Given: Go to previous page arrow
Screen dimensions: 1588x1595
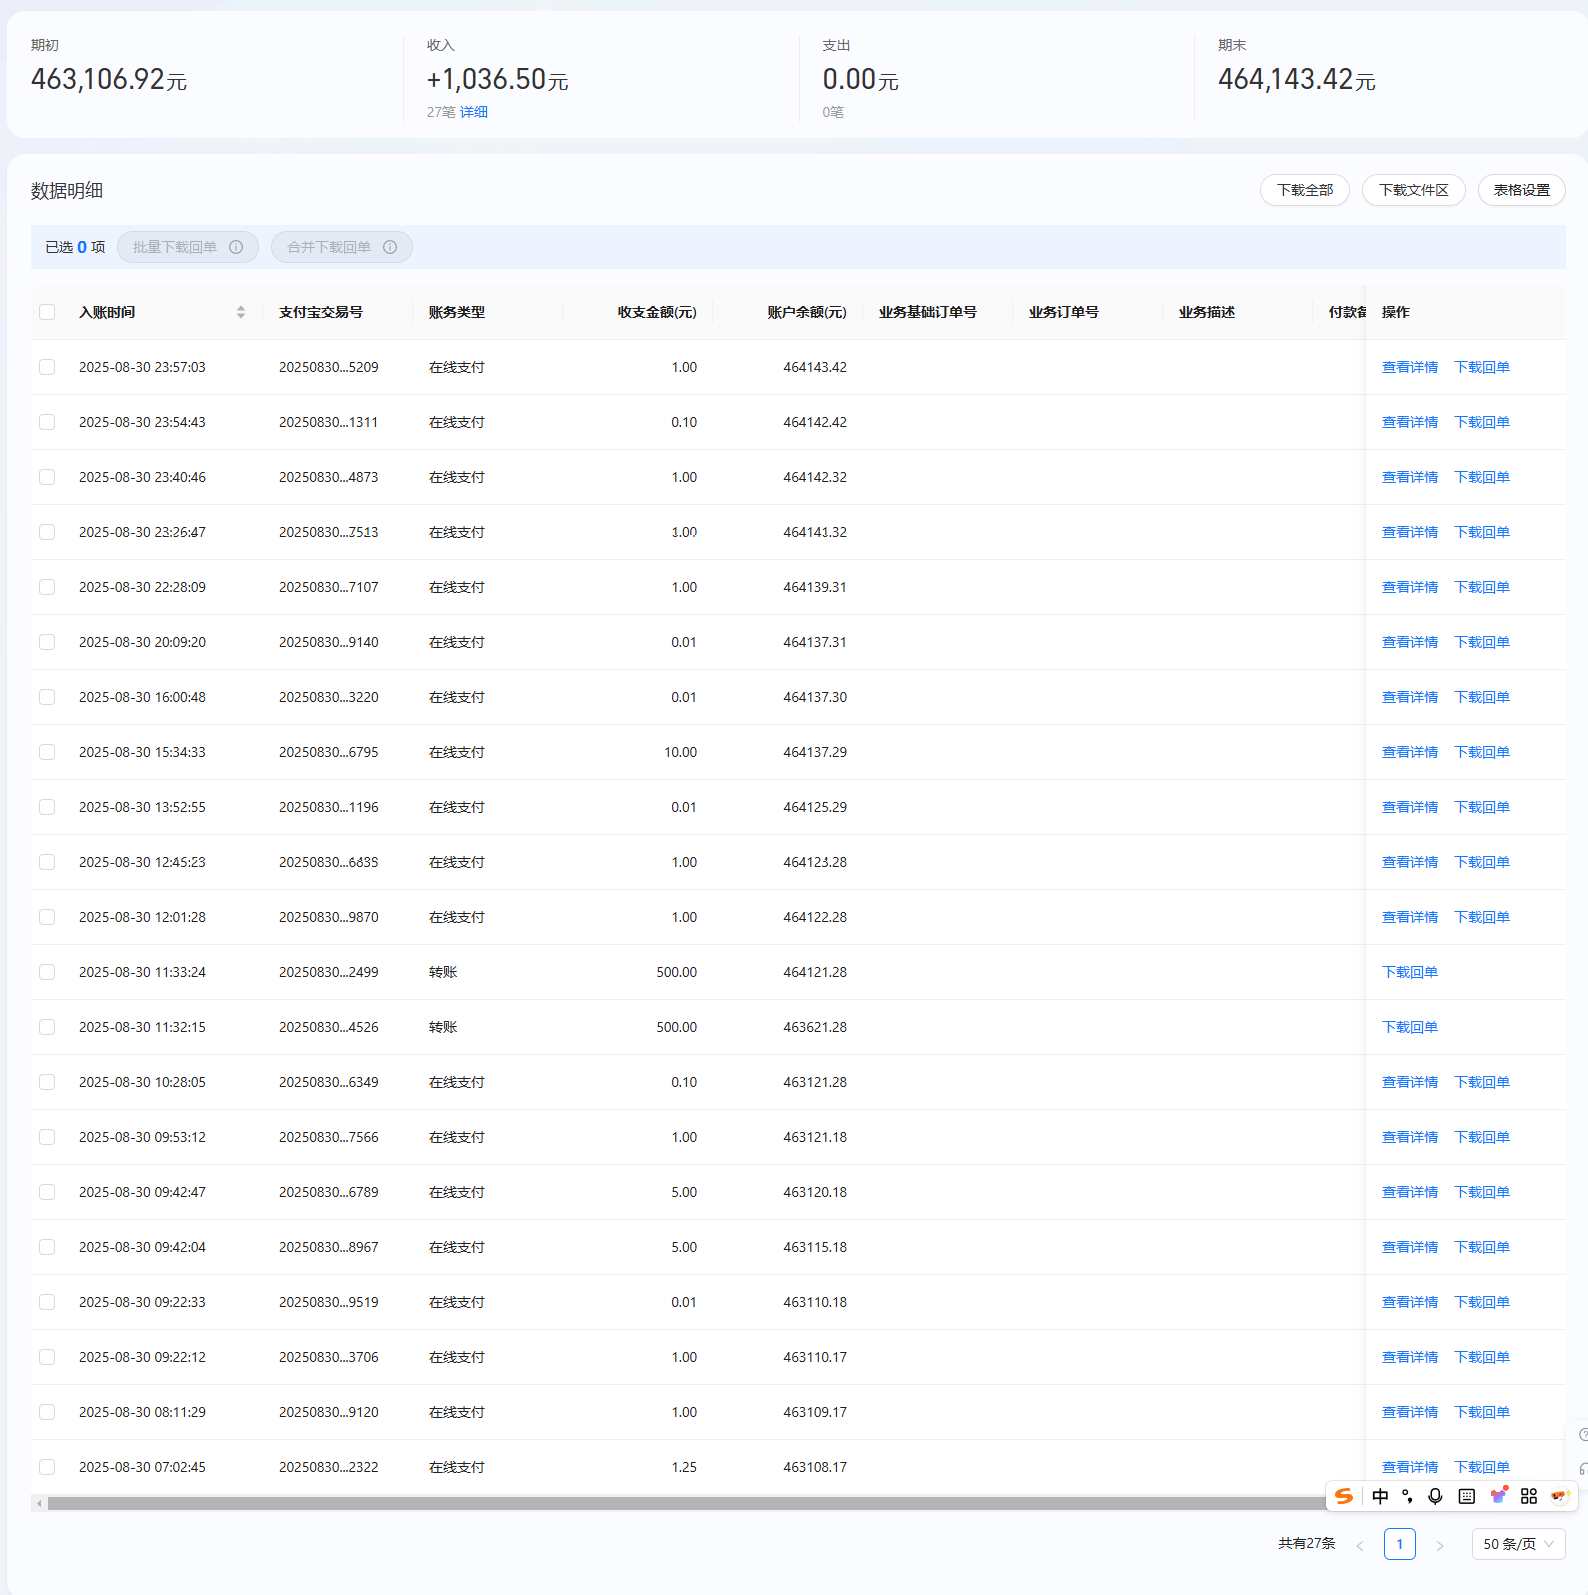Looking at the screenshot, I should [1360, 1545].
